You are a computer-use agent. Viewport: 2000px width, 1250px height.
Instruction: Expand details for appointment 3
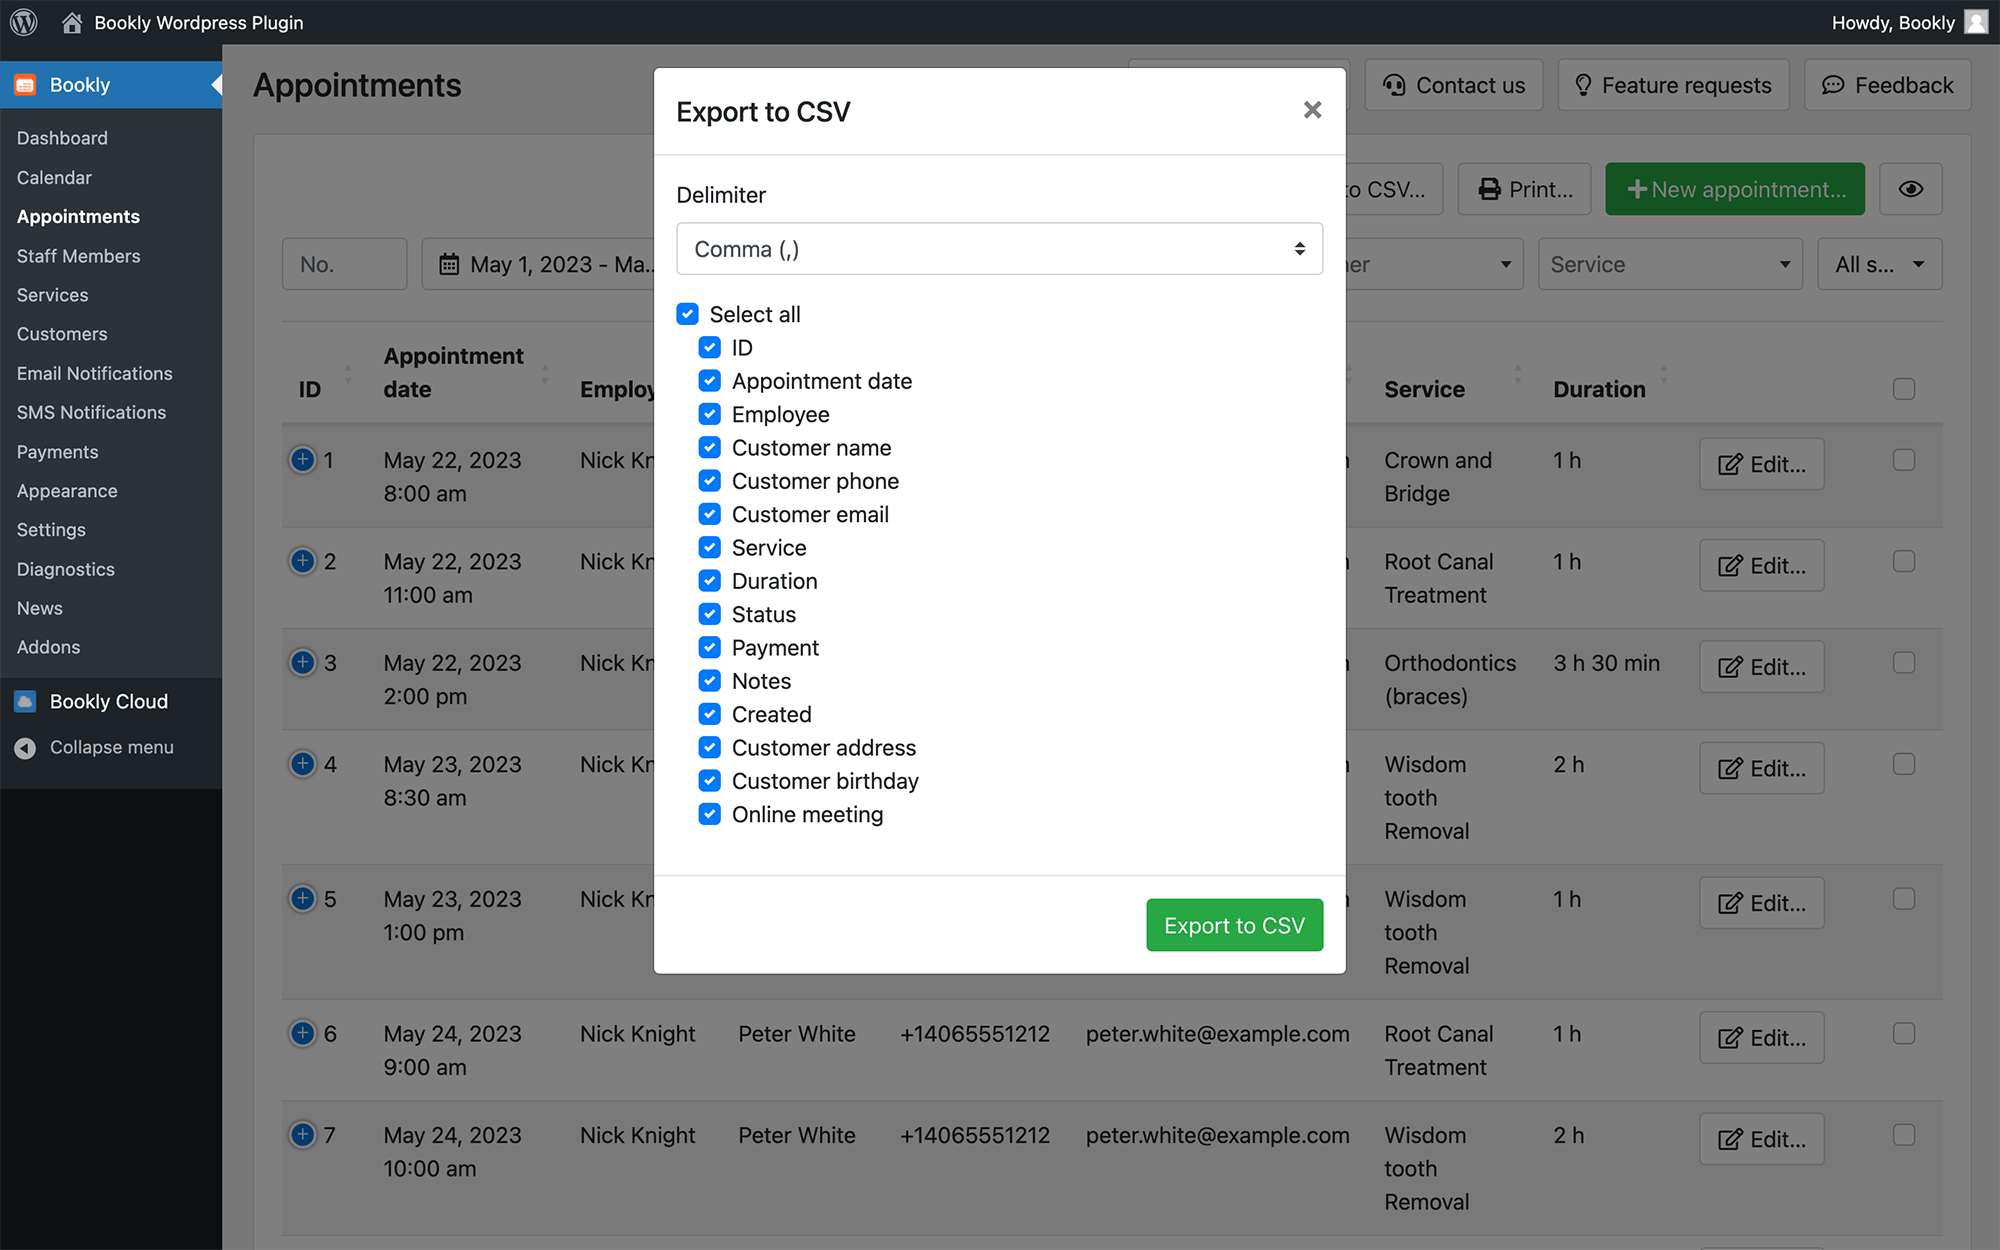302,662
